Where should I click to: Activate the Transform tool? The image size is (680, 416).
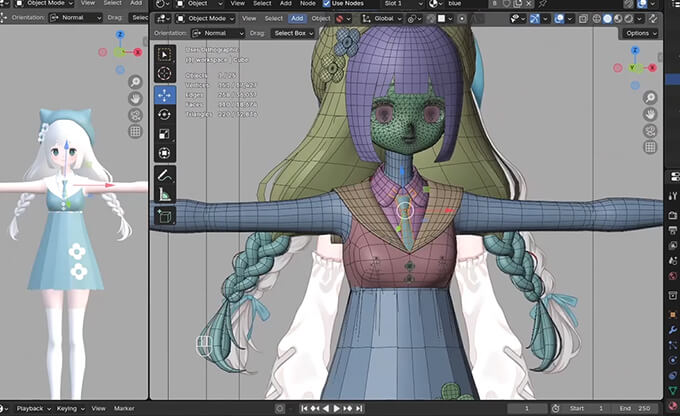point(164,153)
